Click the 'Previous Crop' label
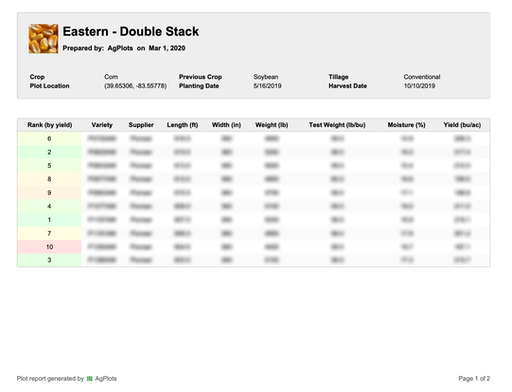512x392 pixels. pos(200,77)
